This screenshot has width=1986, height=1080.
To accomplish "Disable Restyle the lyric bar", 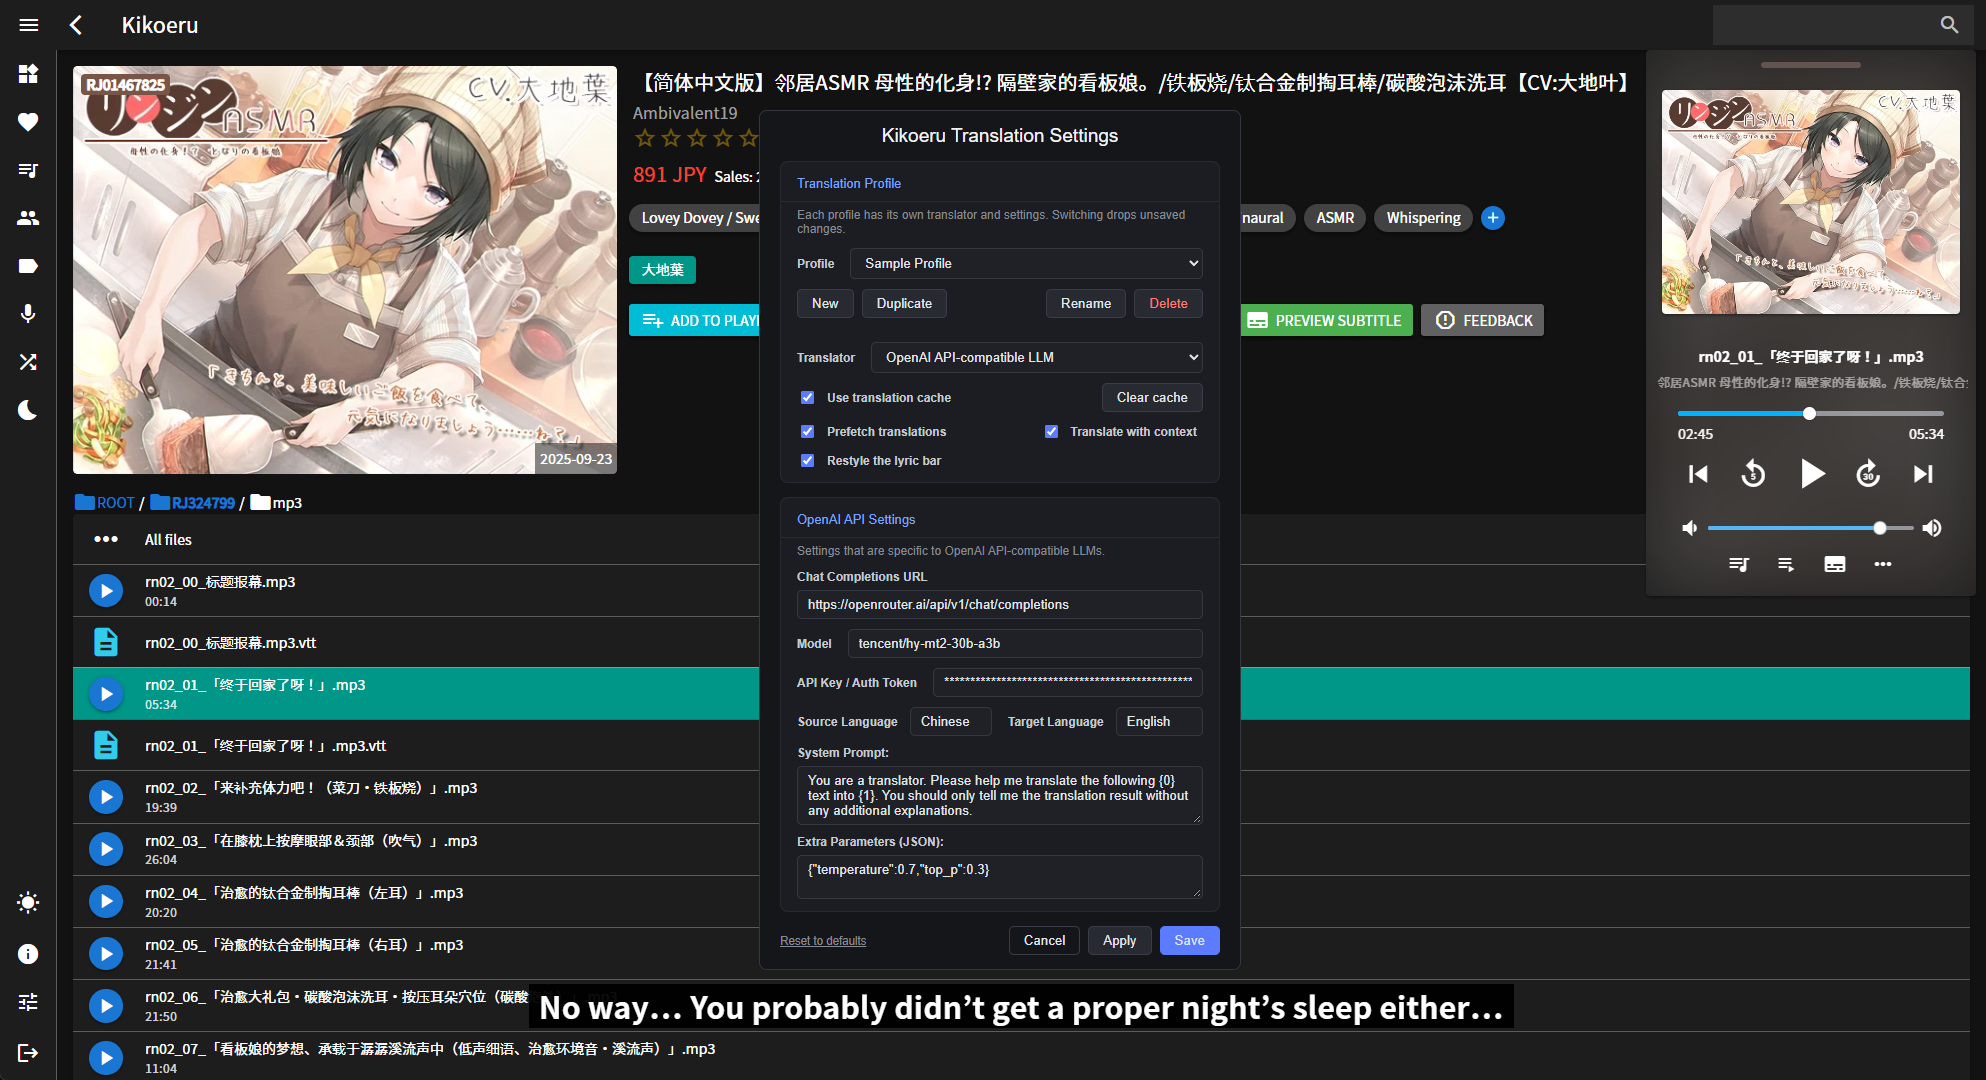I will coord(808,461).
